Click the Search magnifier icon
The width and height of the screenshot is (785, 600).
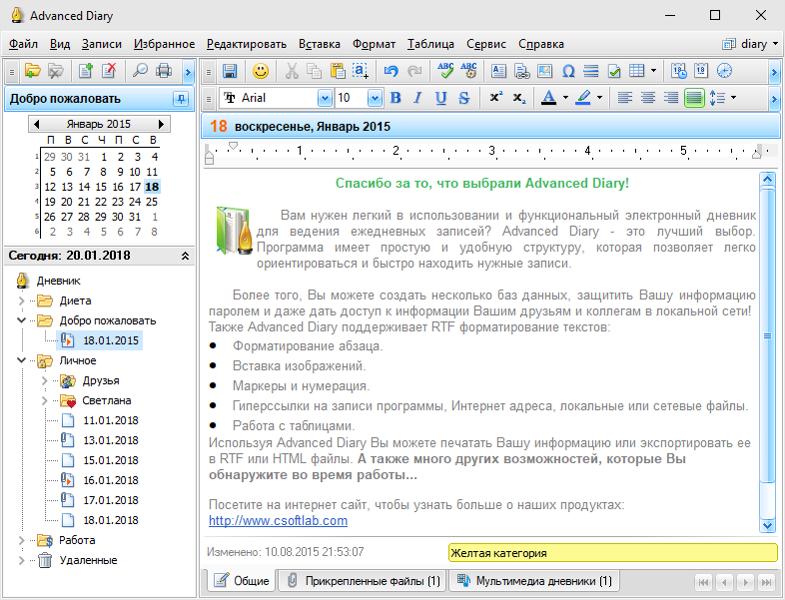tap(140, 71)
